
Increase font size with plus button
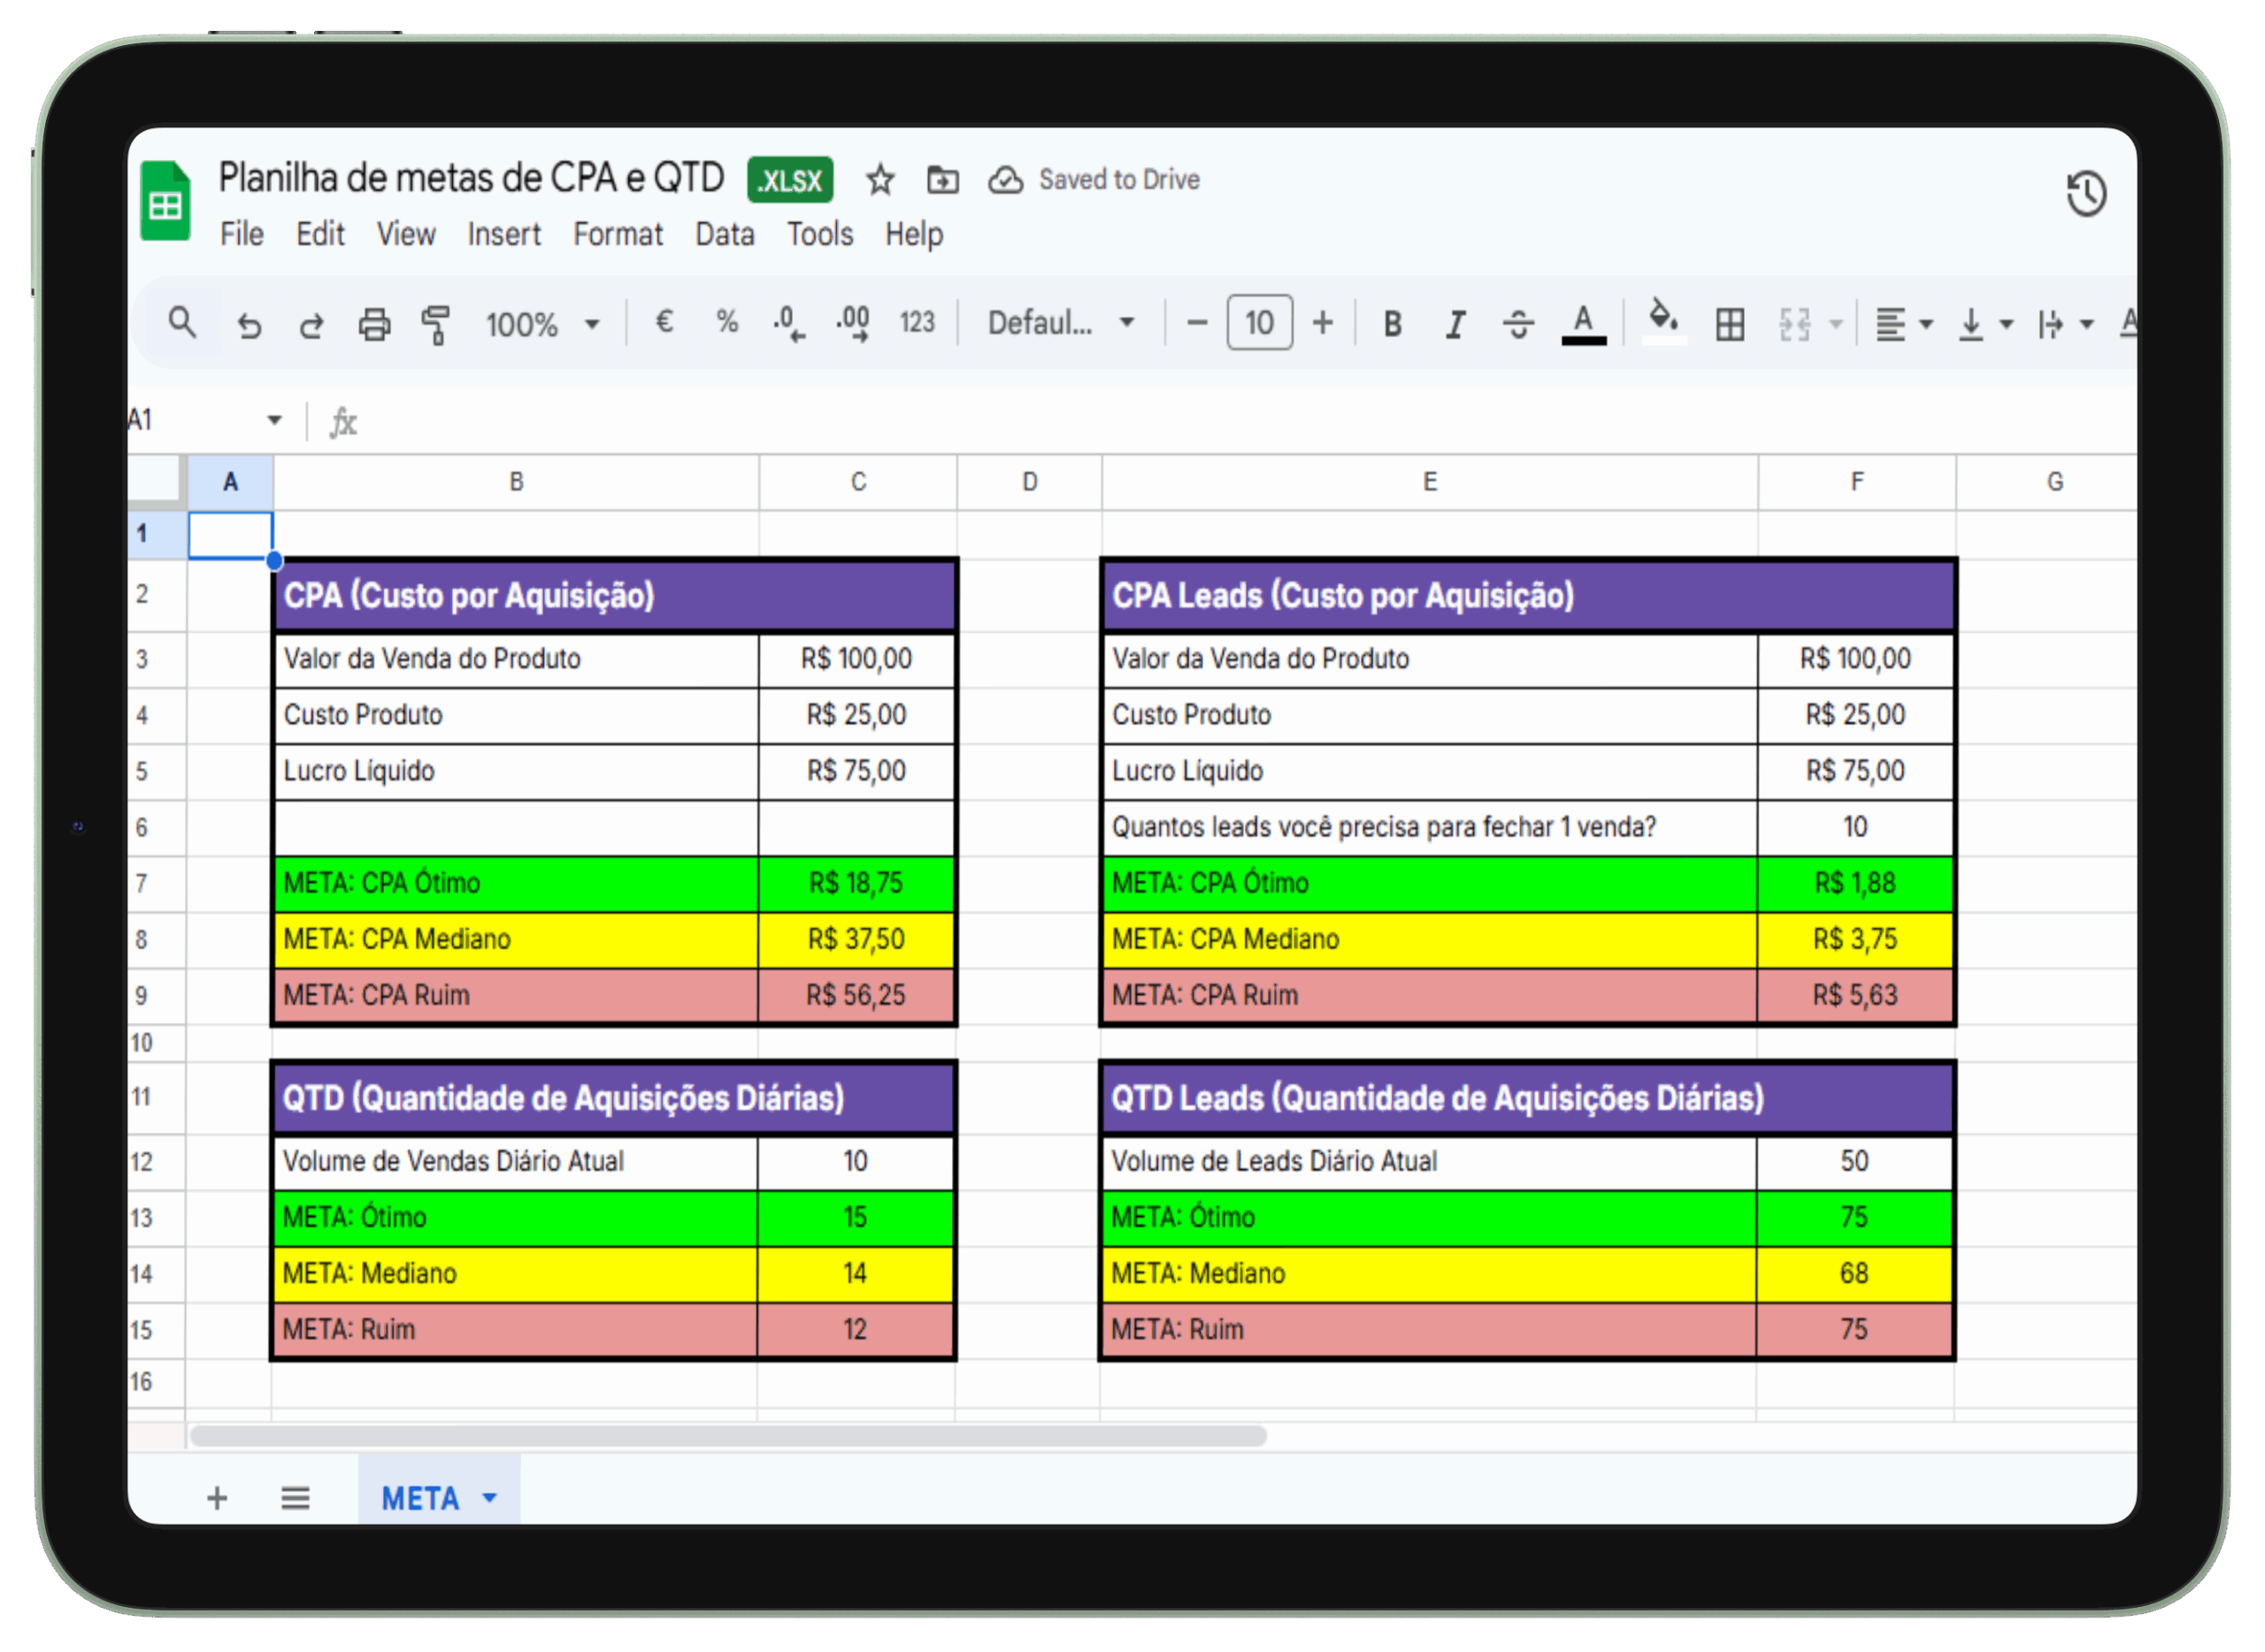click(x=1322, y=323)
